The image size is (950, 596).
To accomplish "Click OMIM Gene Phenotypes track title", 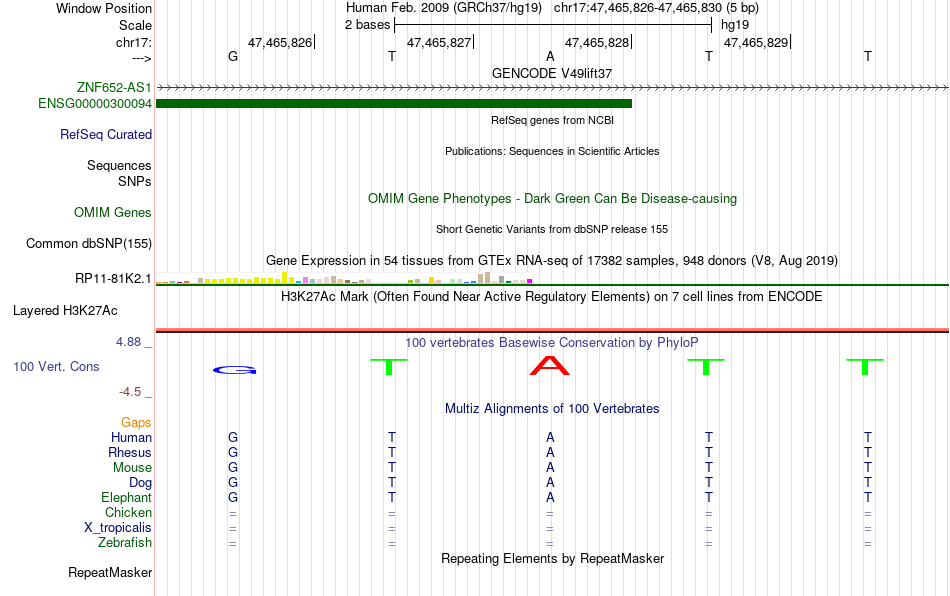I will [553, 199].
